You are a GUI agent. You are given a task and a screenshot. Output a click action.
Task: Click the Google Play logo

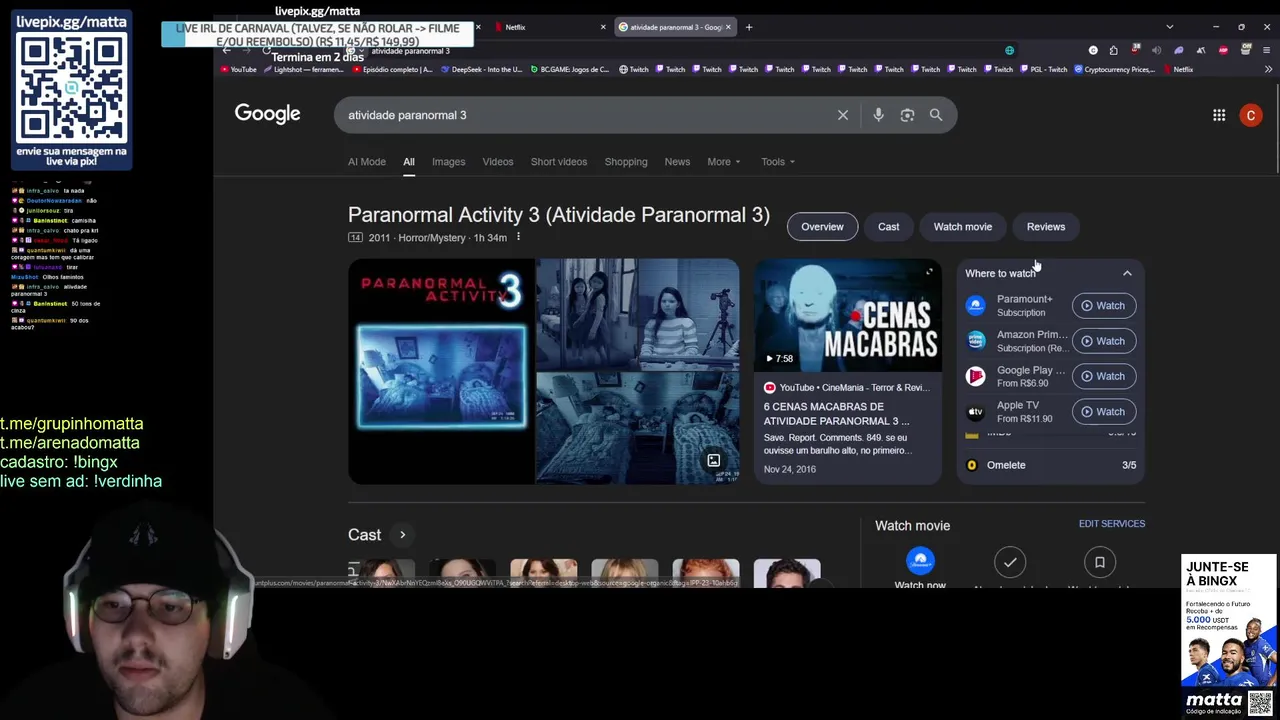click(x=976, y=376)
